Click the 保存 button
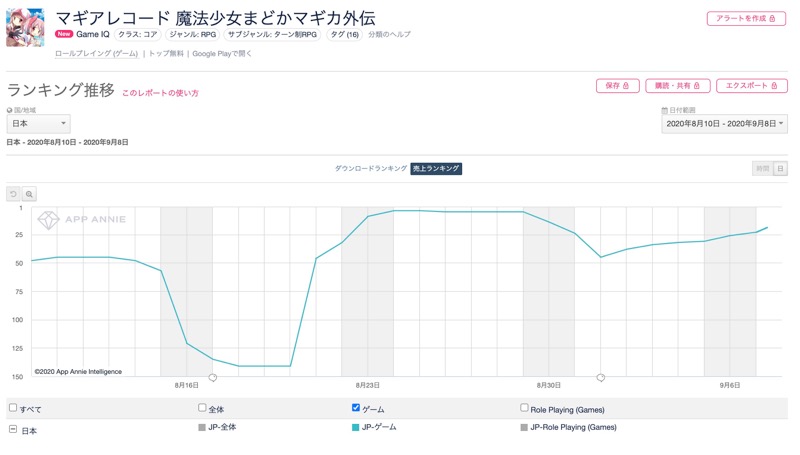 coord(617,86)
